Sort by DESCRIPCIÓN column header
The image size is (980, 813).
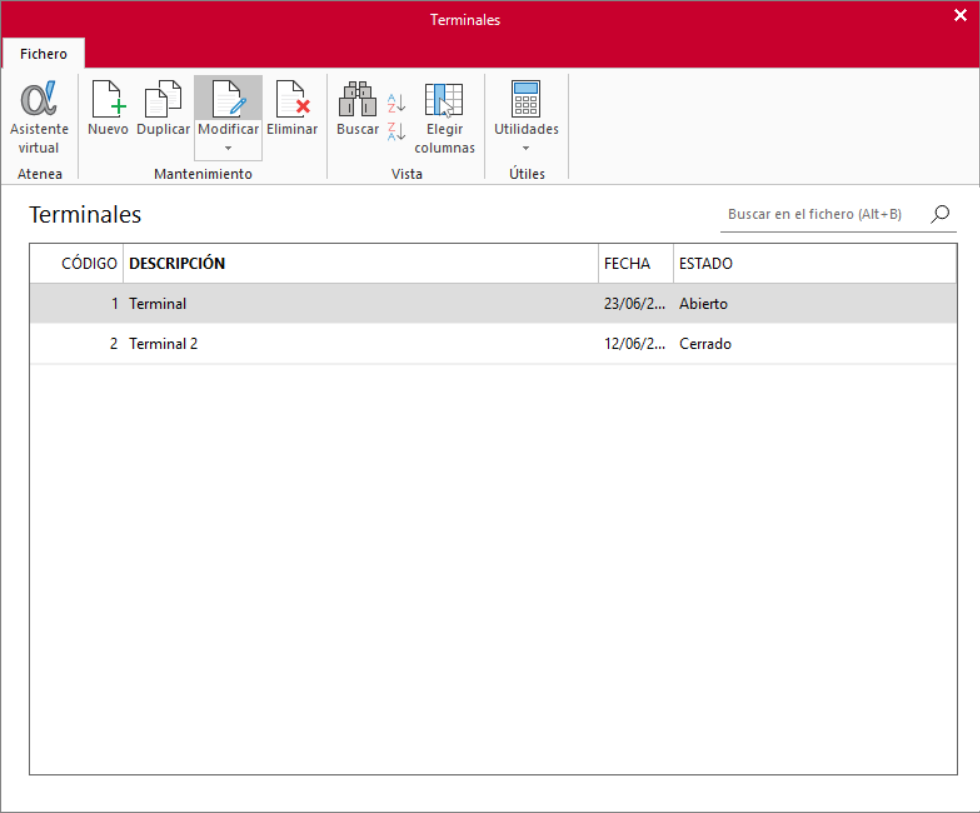(361, 263)
